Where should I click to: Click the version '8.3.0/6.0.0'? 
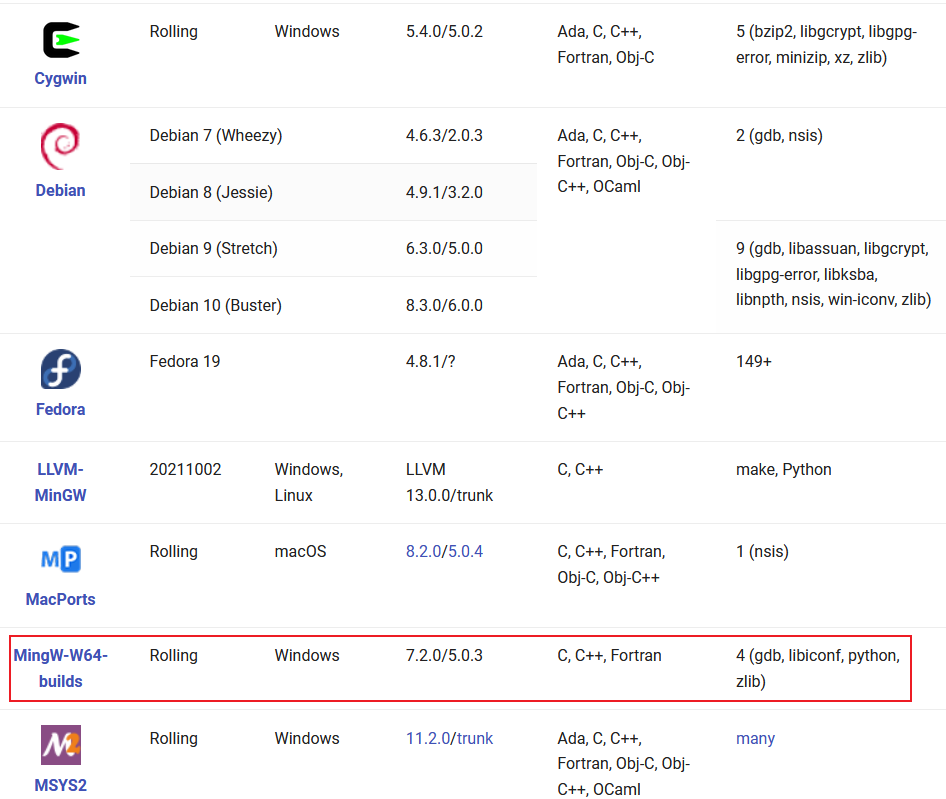coord(444,305)
